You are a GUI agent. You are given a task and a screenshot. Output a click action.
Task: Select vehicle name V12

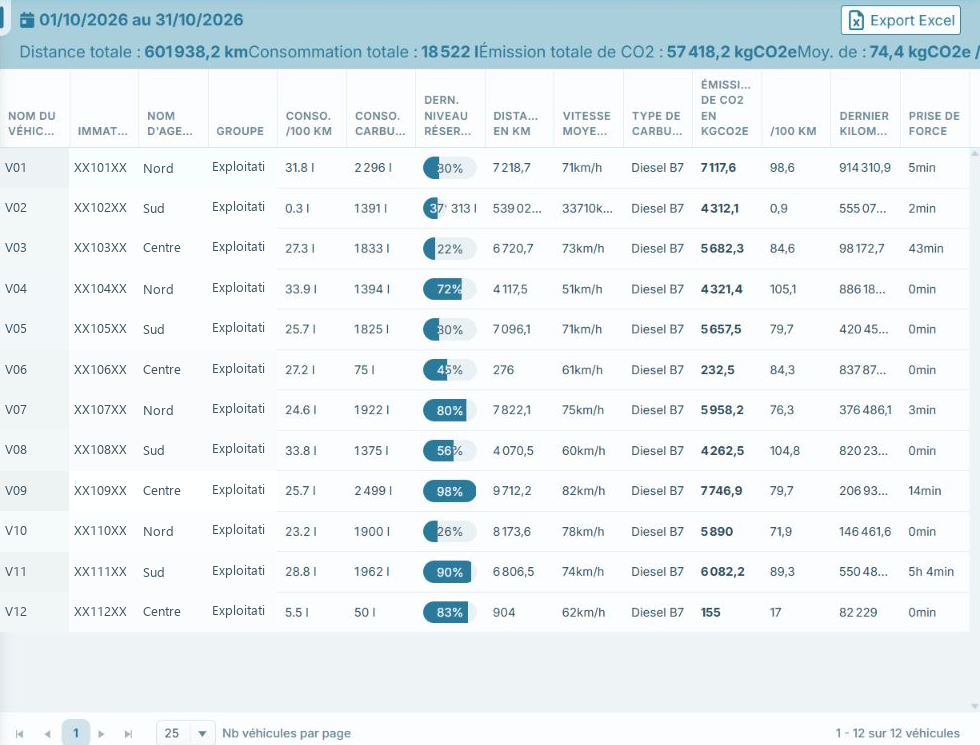tap(16, 611)
